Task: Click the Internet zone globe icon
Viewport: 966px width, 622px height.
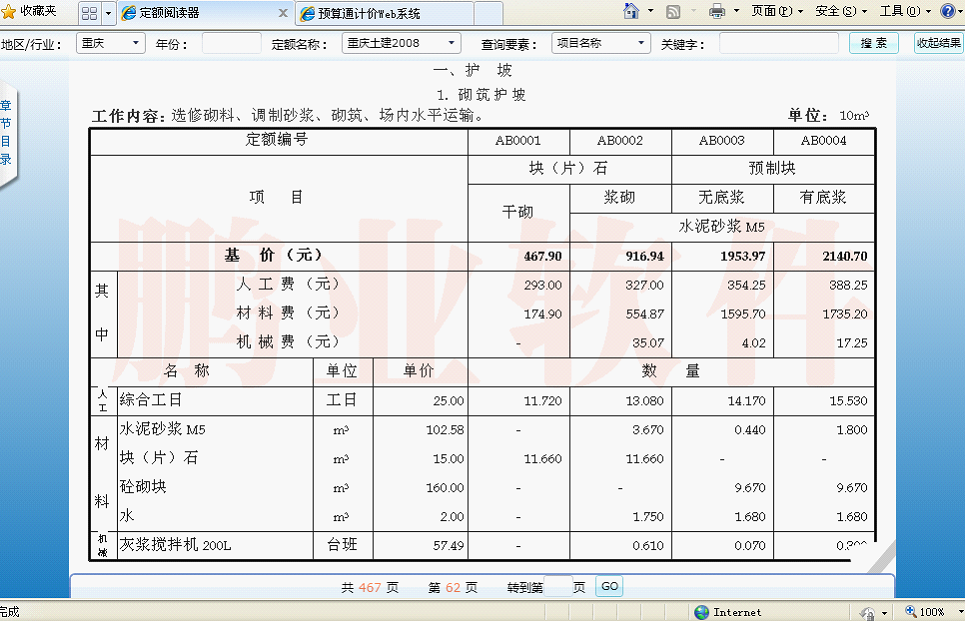Action: click(702, 612)
